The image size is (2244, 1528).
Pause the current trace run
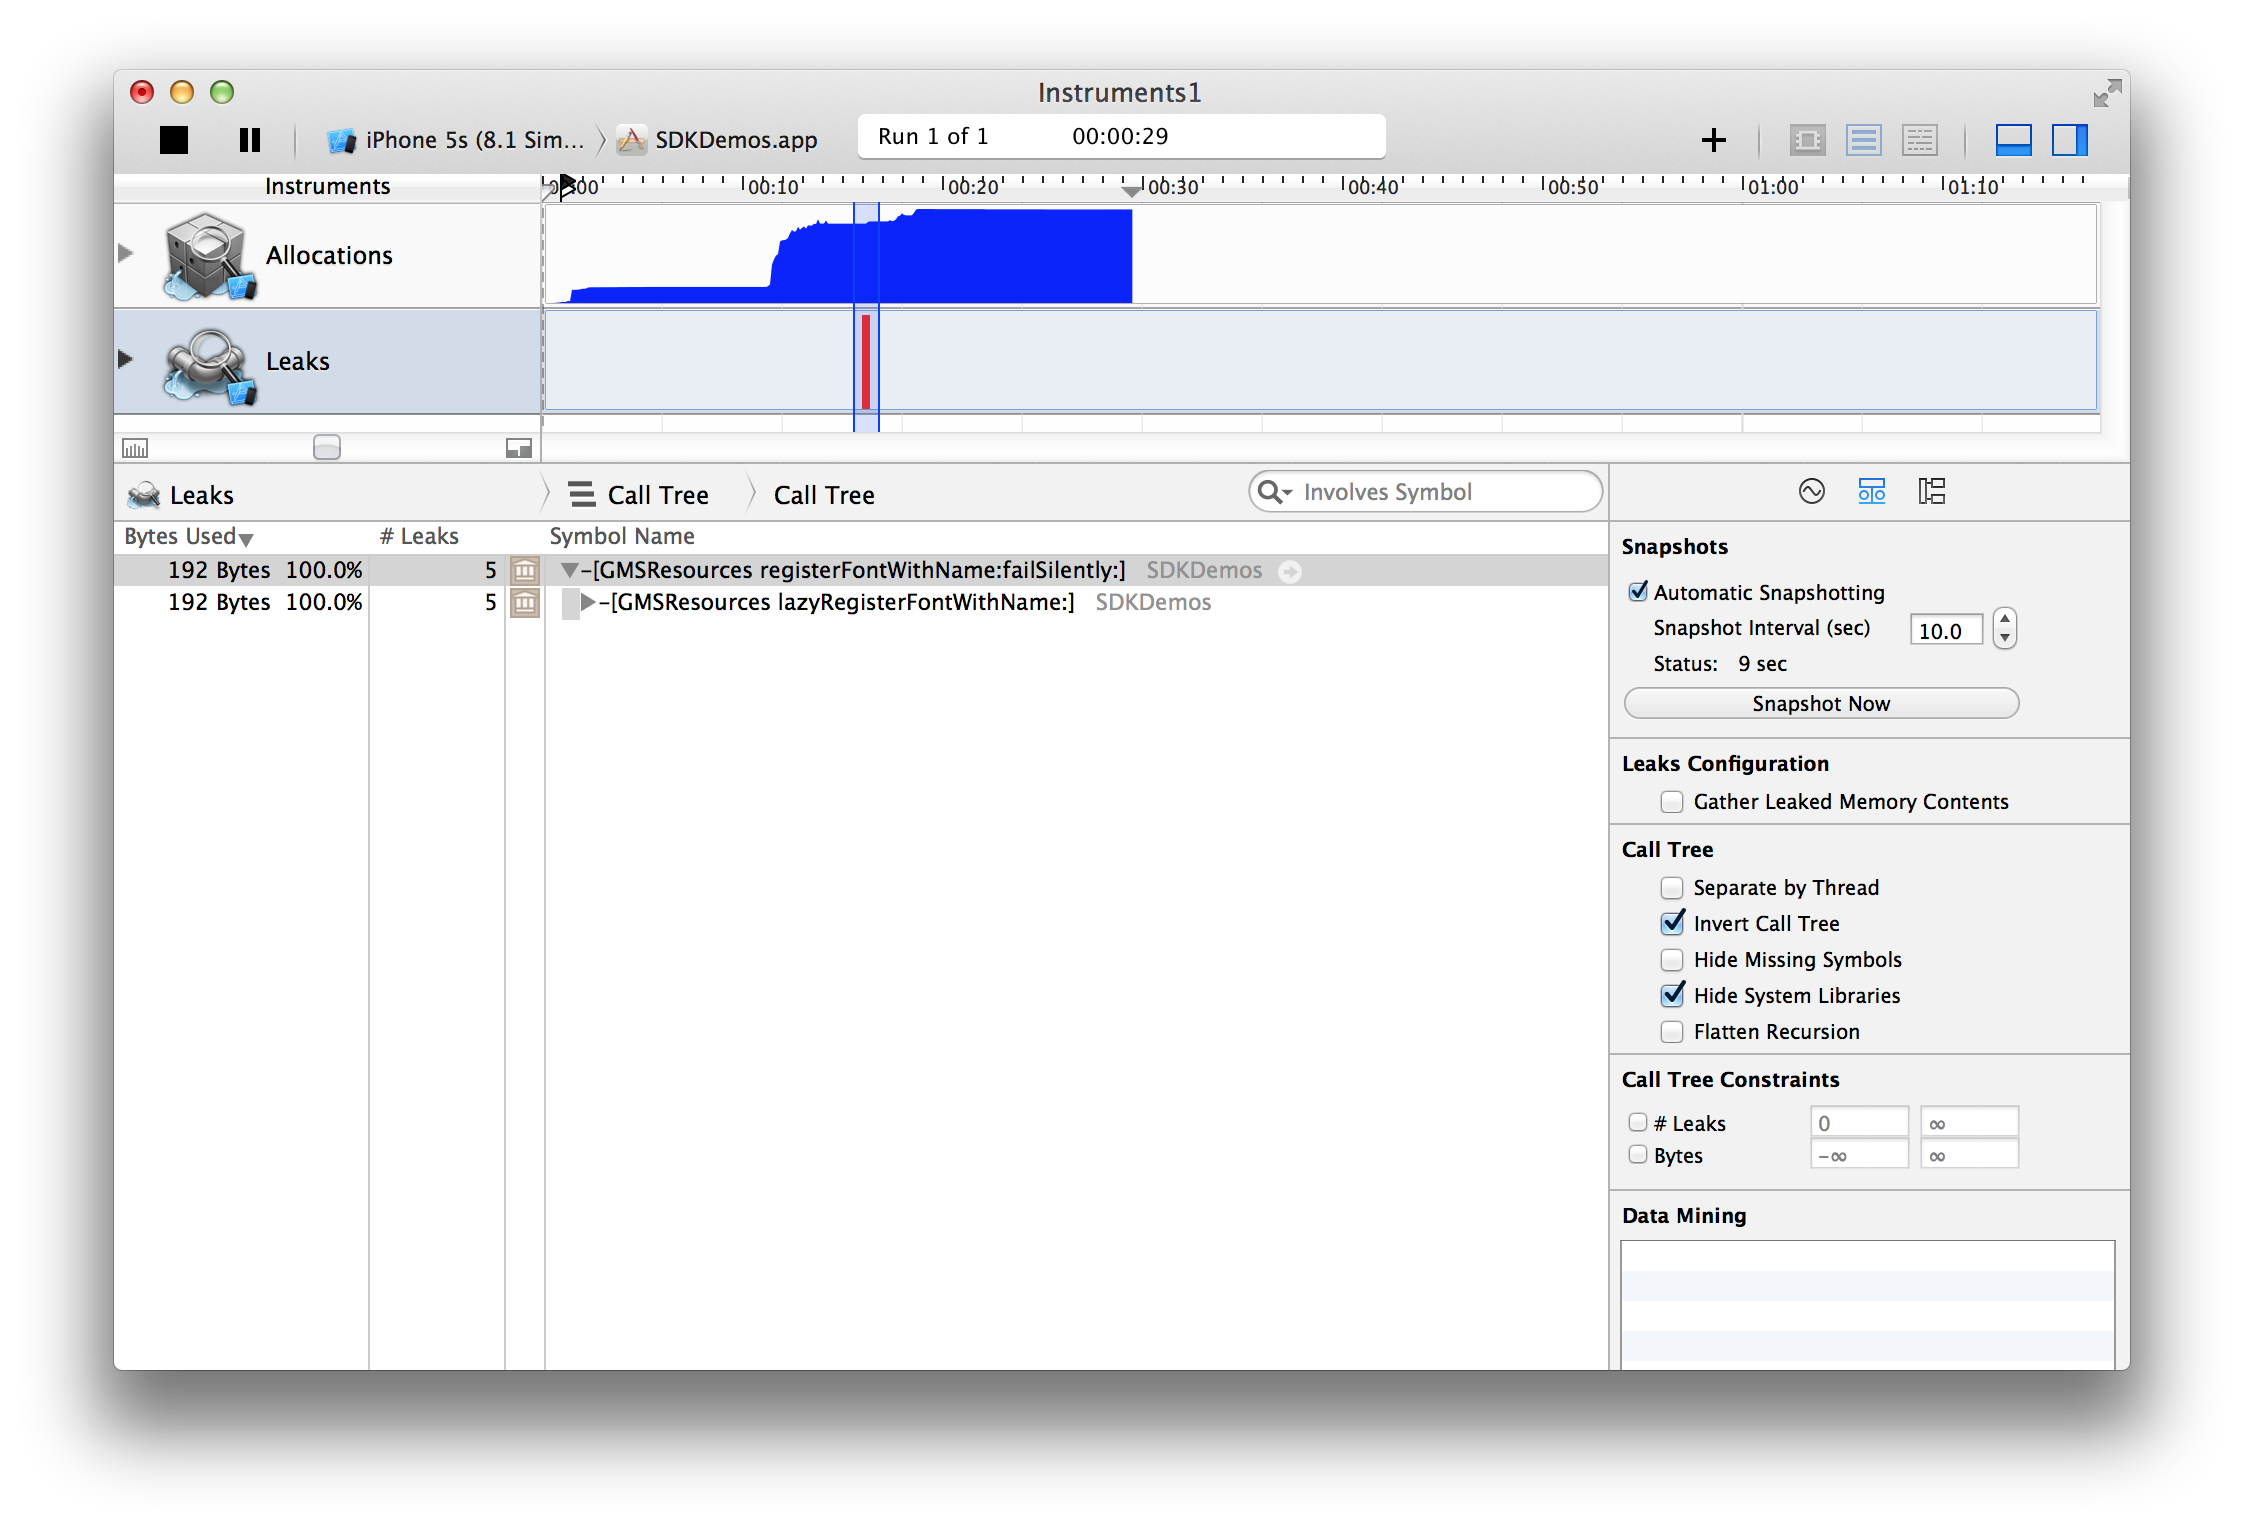(x=250, y=140)
